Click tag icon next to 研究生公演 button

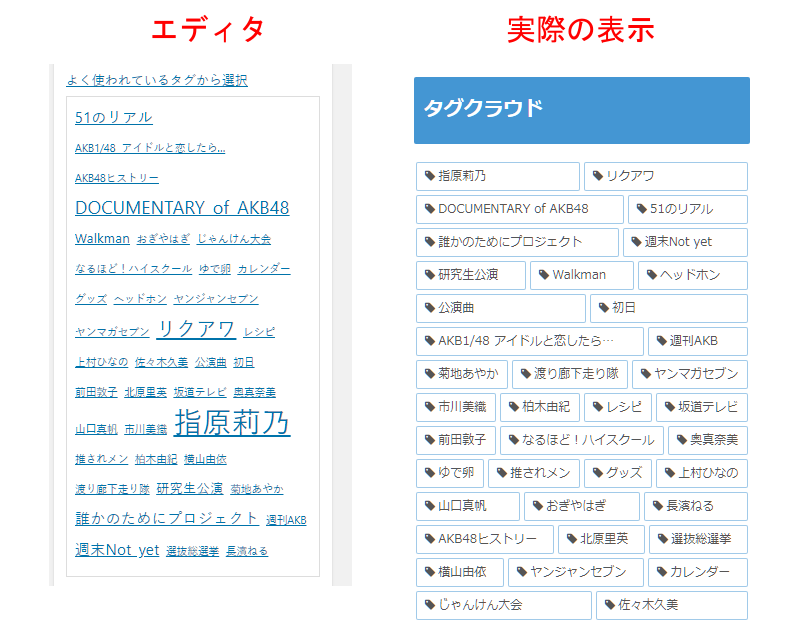(x=430, y=275)
